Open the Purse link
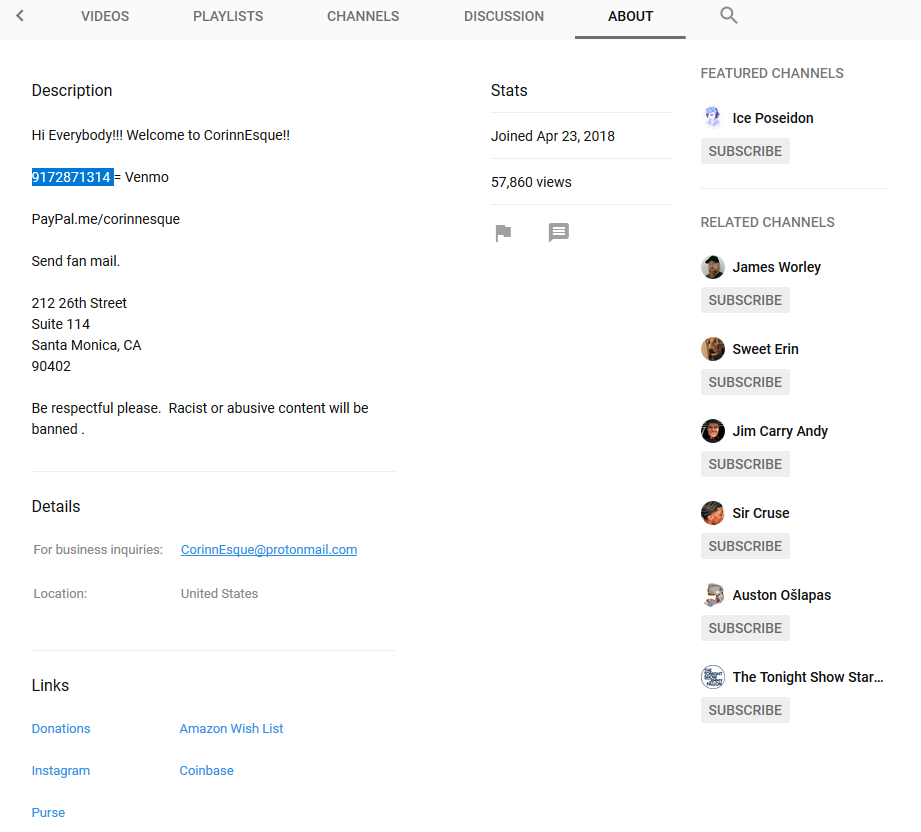921x832 pixels. [x=48, y=813]
